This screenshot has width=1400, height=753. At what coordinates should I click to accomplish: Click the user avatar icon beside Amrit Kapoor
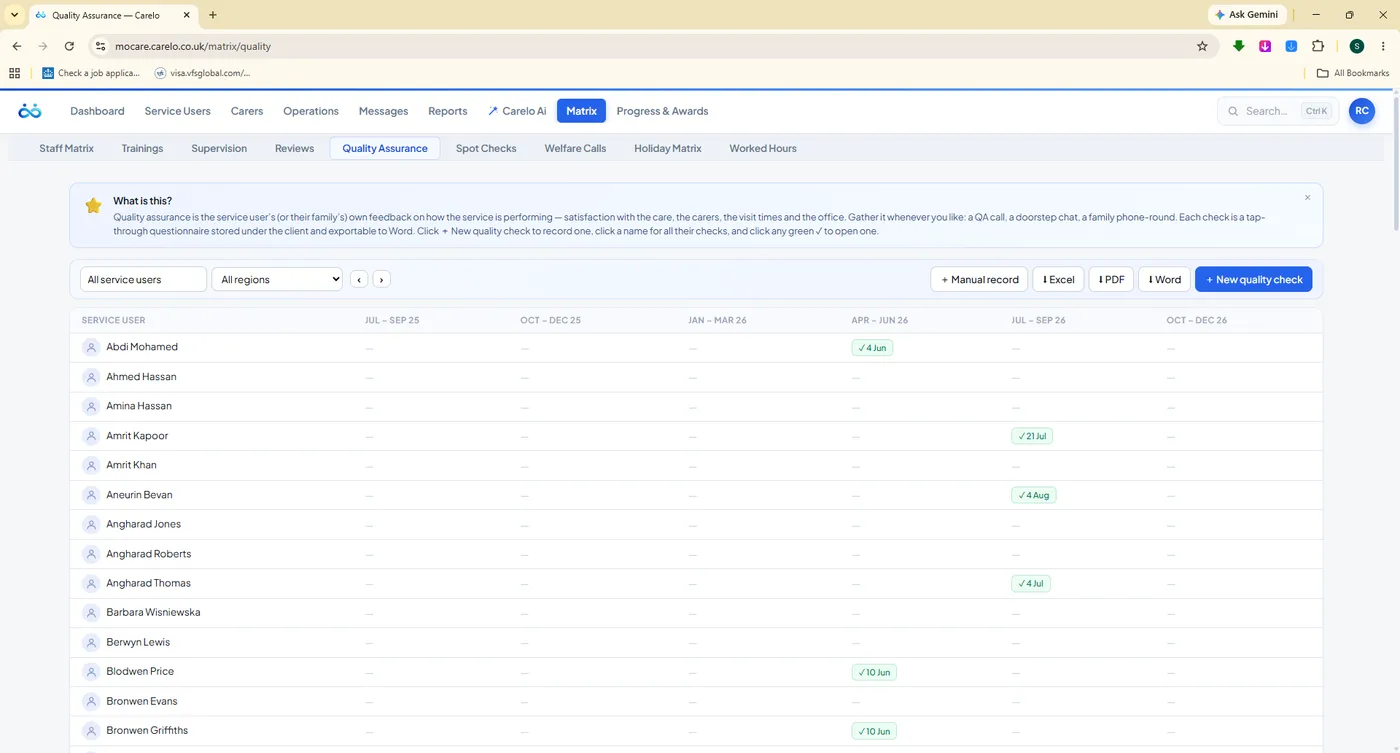(x=91, y=436)
